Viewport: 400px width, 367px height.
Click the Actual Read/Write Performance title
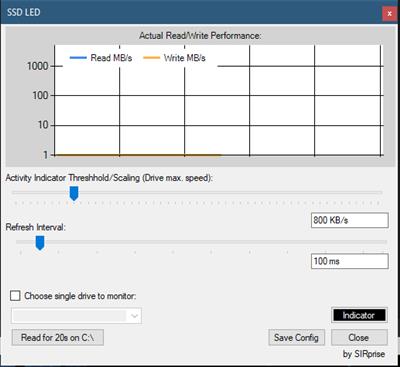(x=200, y=36)
